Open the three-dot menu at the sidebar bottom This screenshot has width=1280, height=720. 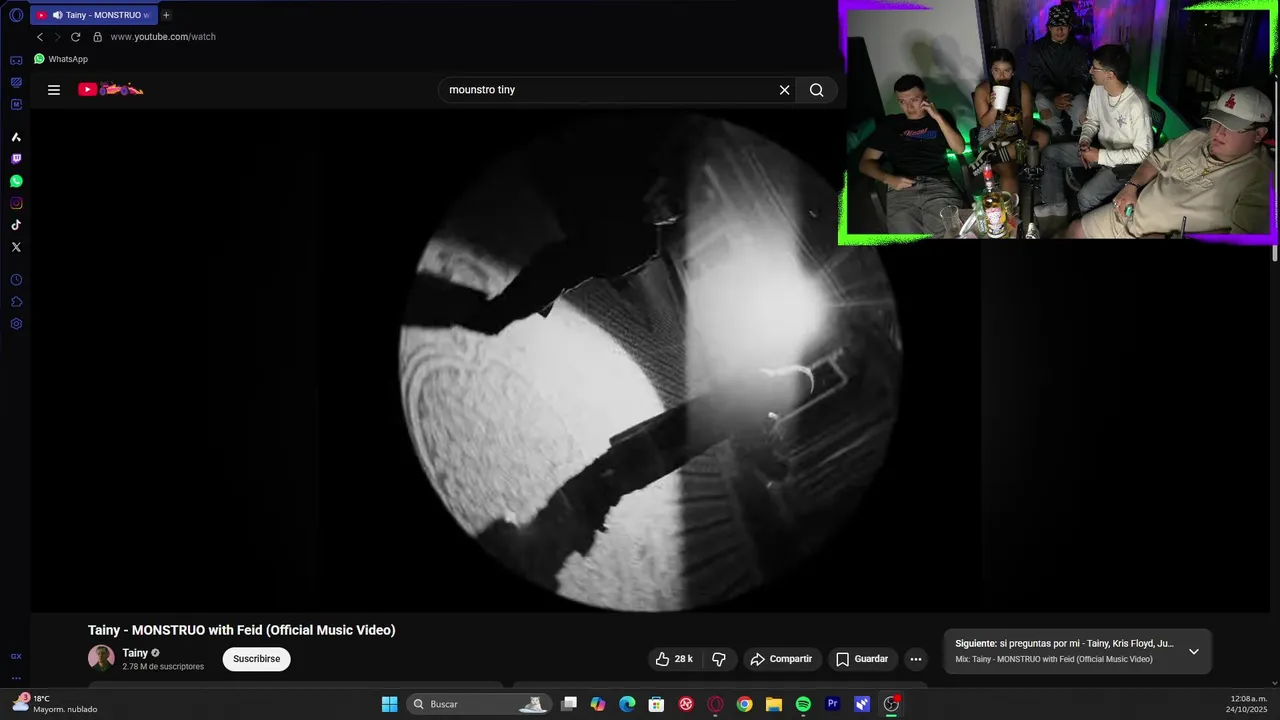point(16,678)
